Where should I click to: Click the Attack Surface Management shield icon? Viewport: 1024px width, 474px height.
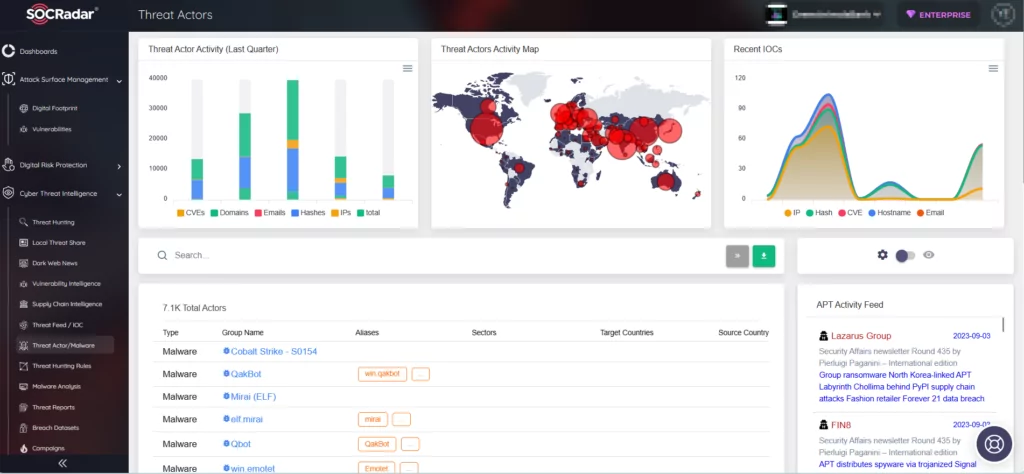pos(8,80)
